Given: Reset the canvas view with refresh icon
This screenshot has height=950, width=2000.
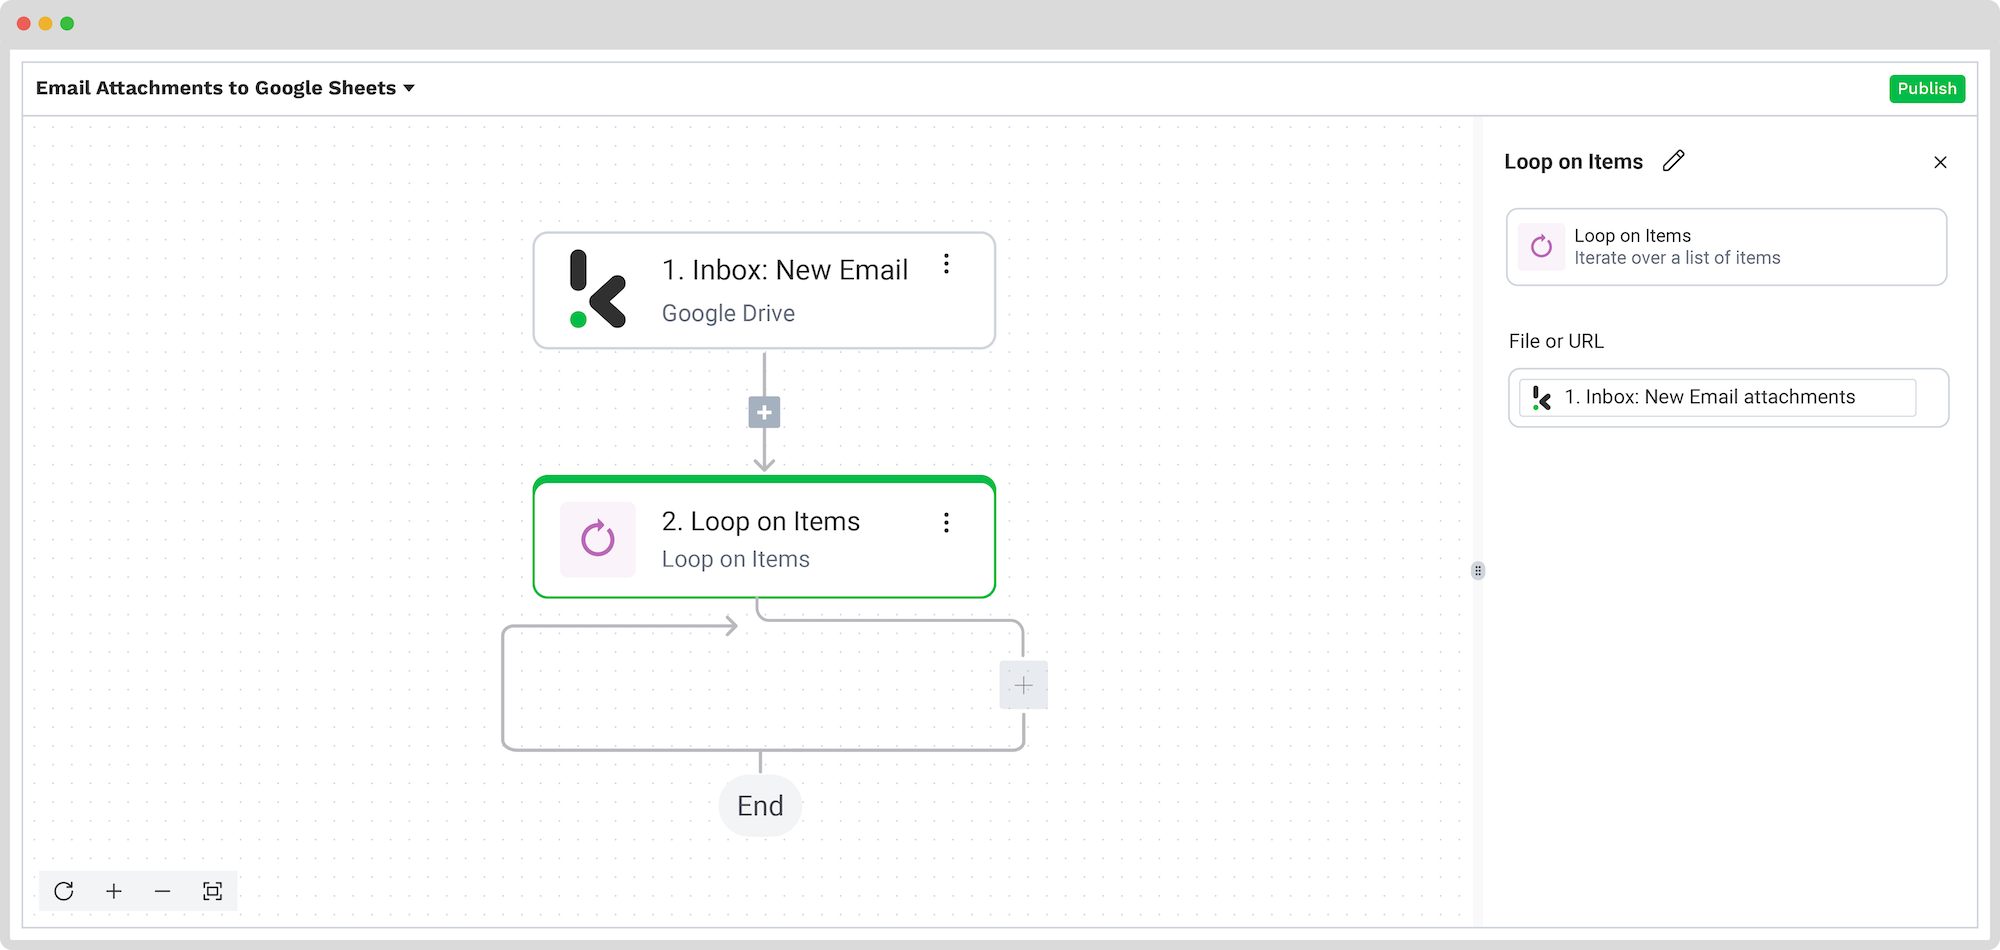Looking at the screenshot, I should pyautogui.click(x=64, y=891).
